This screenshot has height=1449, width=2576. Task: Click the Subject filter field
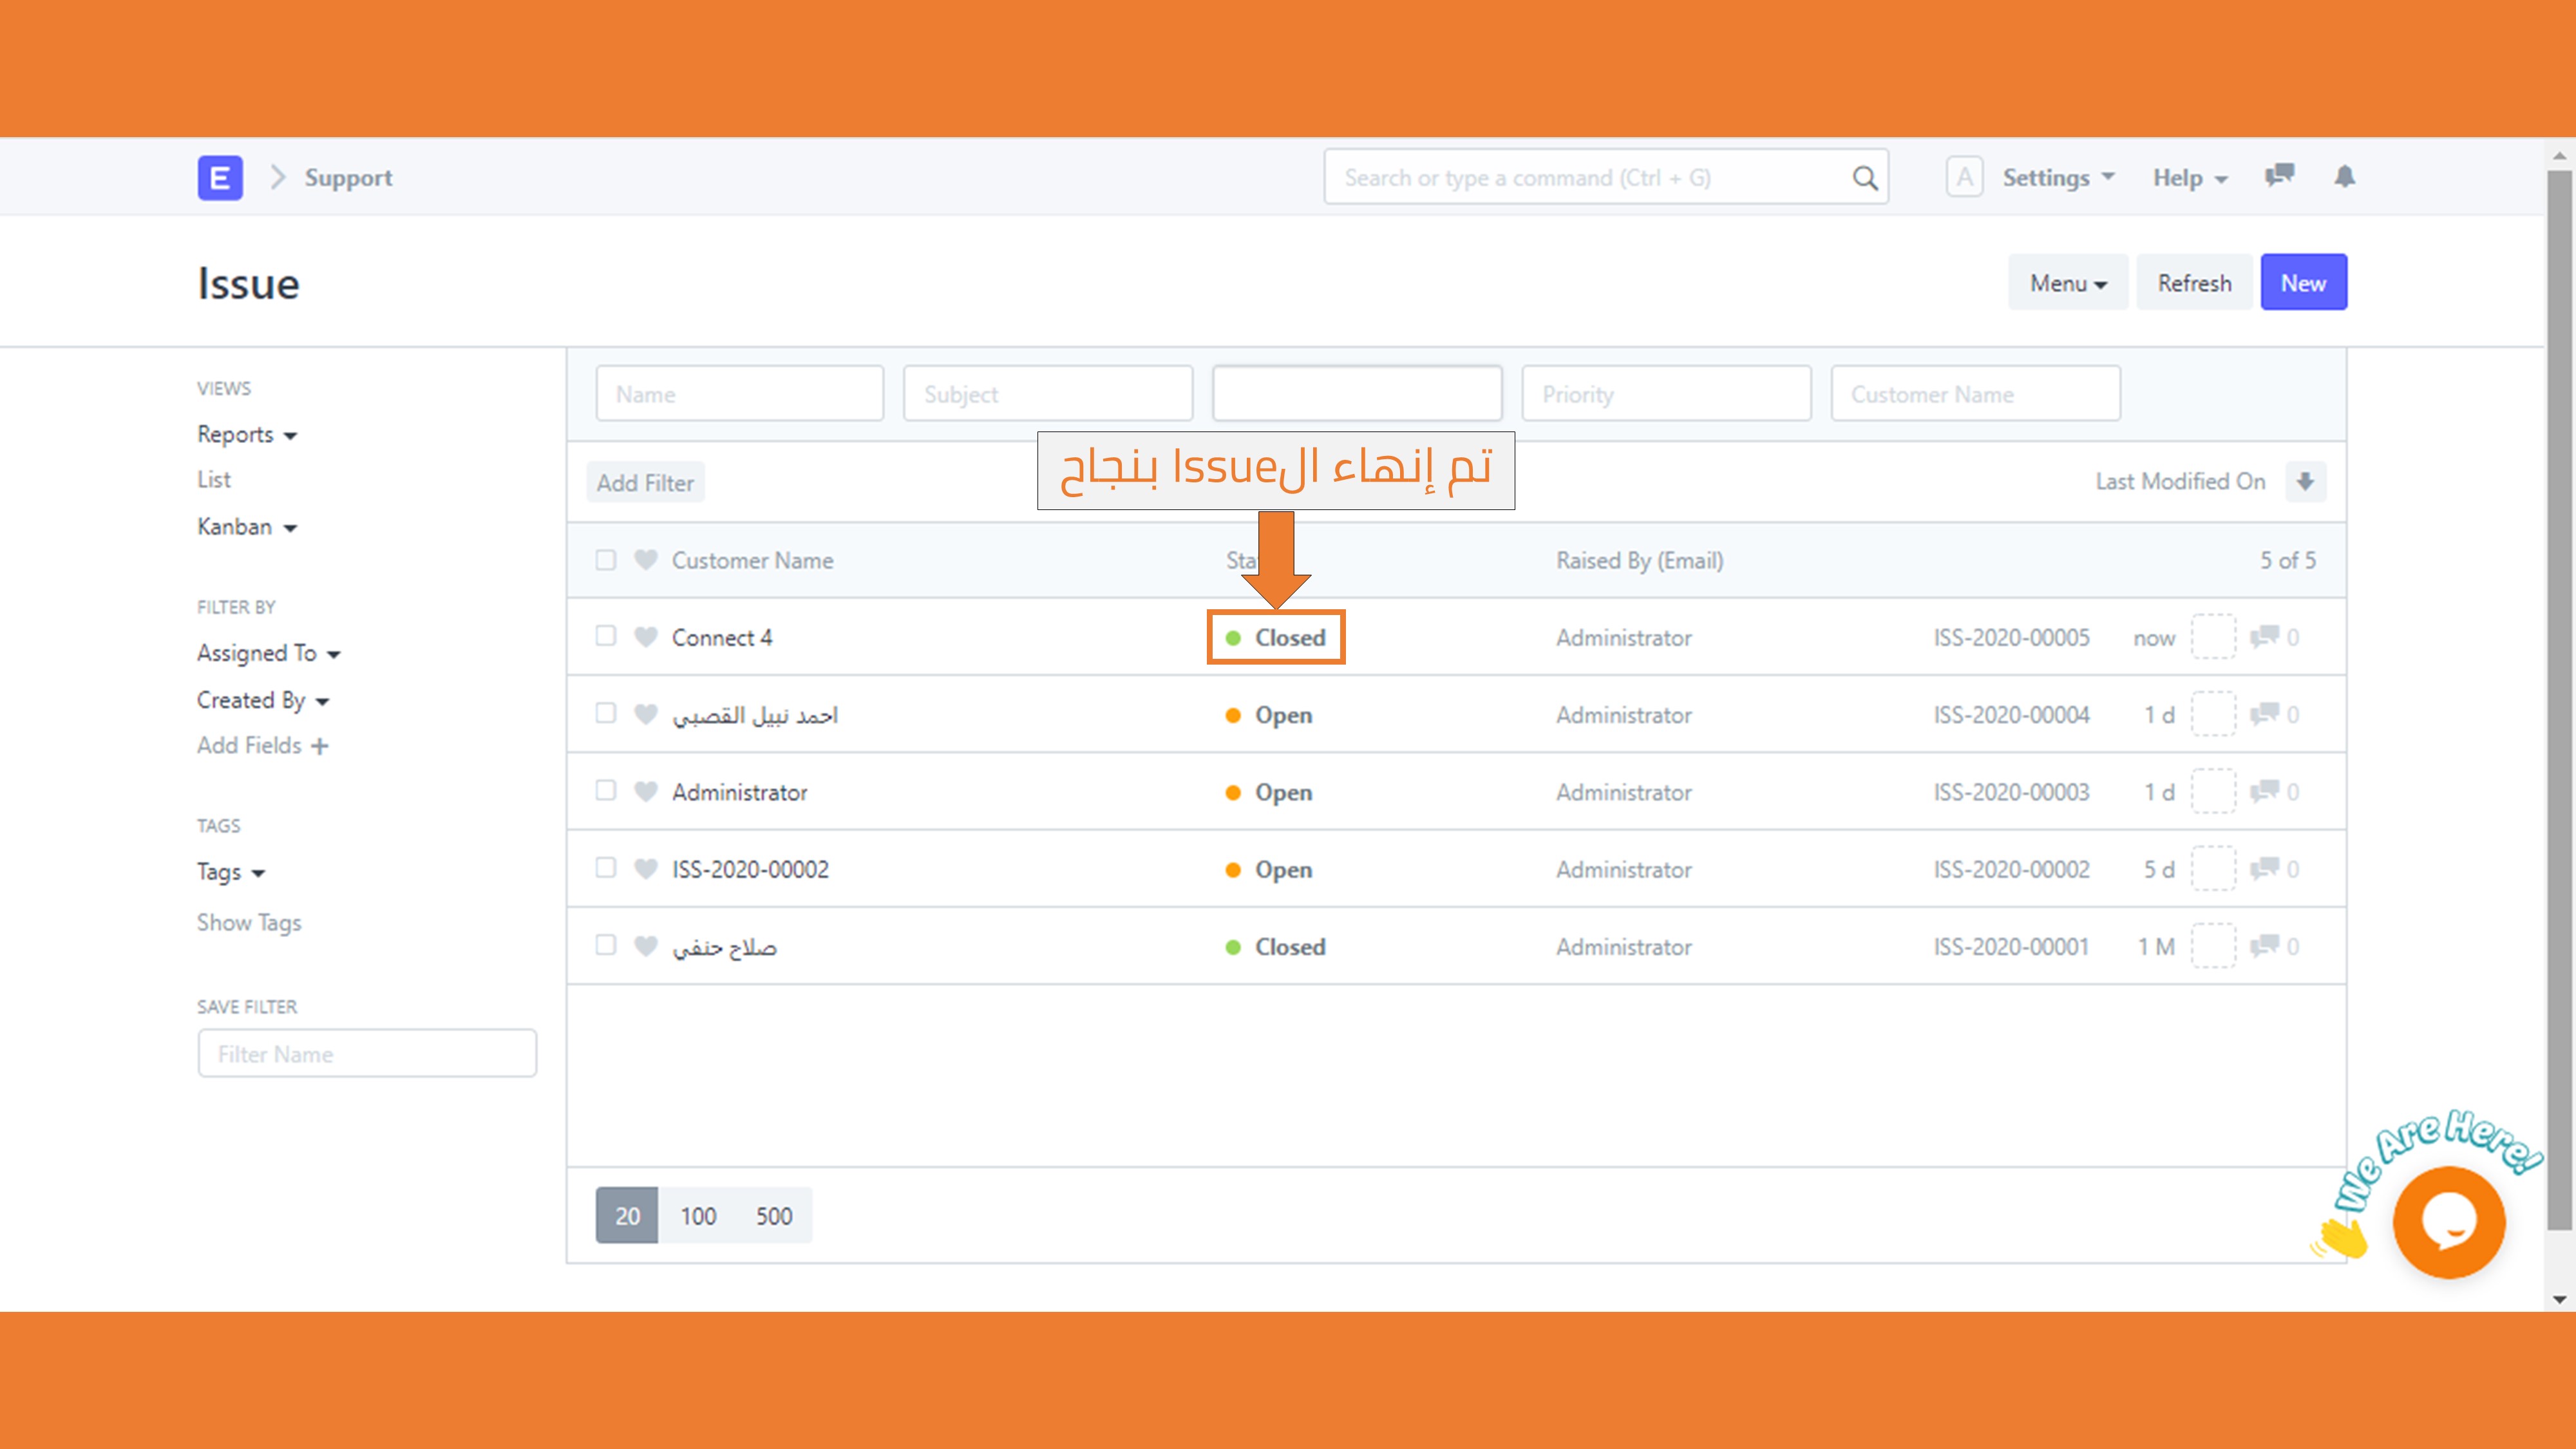pyautogui.click(x=1048, y=394)
